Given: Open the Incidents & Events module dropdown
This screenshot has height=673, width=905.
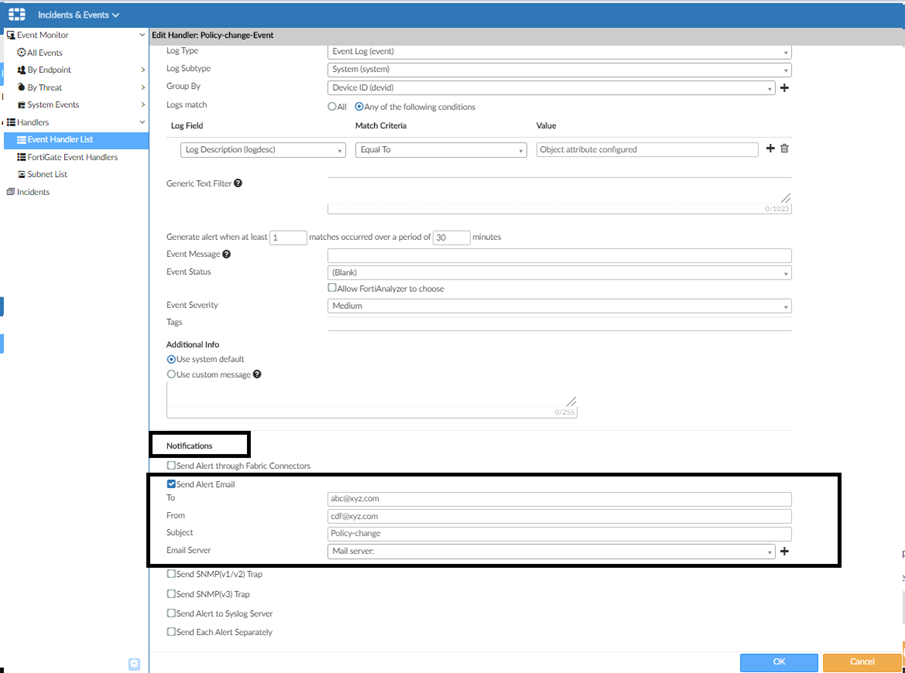Looking at the screenshot, I should [x=78, y=15].
